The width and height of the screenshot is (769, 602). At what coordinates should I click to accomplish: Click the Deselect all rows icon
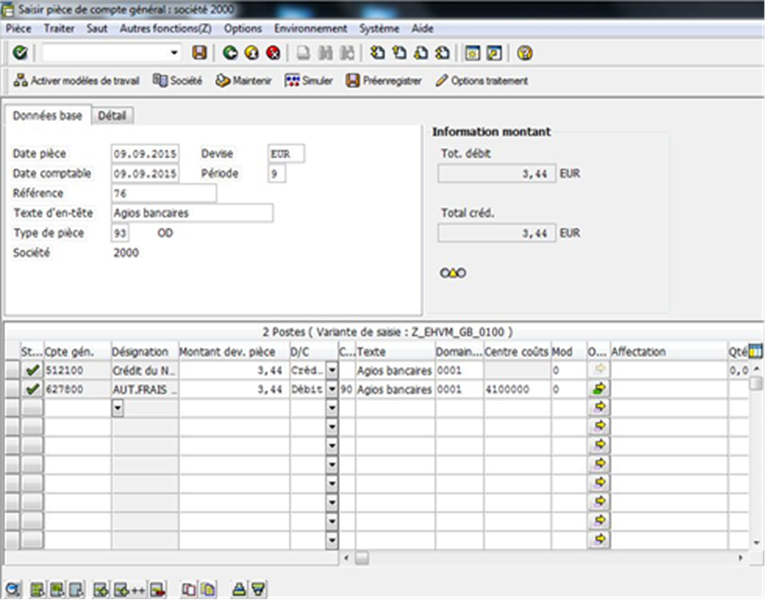pos(76,589)
